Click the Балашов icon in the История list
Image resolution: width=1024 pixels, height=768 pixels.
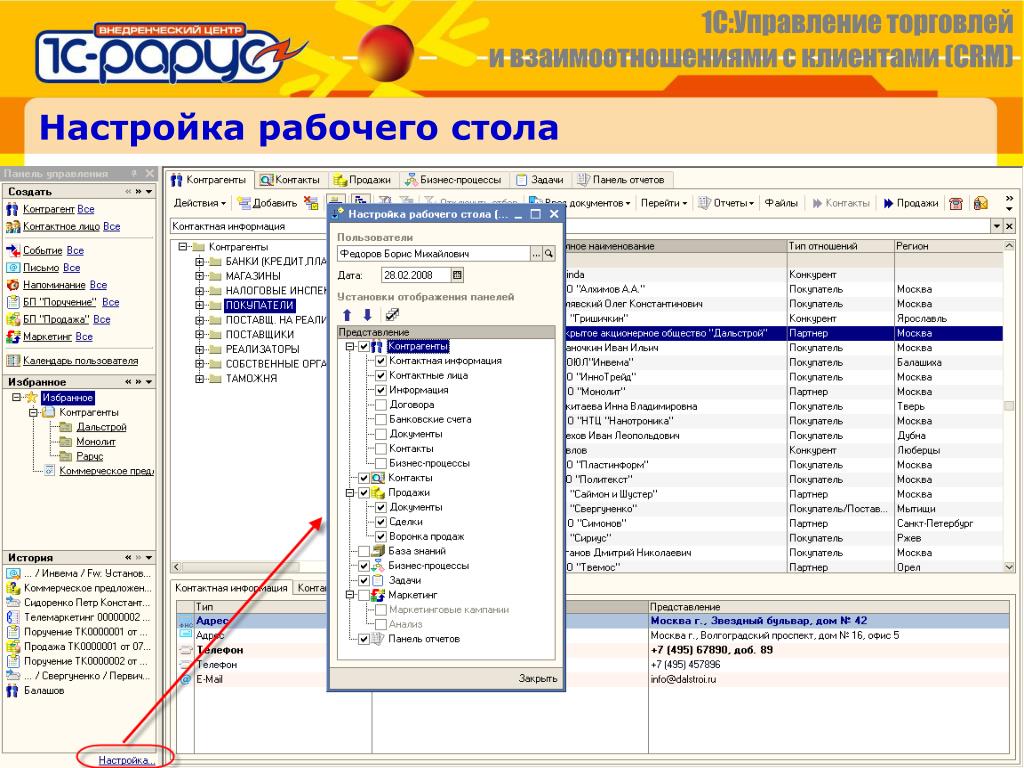click(x=12, y=690)
